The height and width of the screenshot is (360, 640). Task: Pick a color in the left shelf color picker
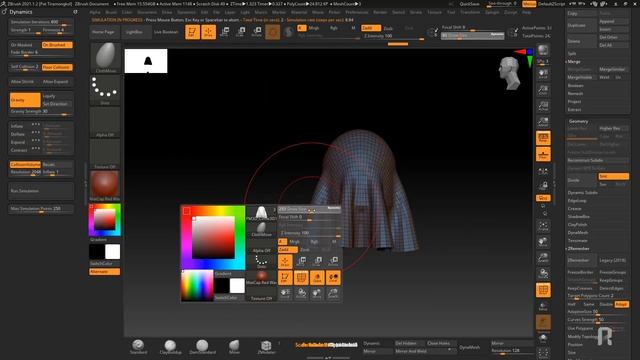(105, 220)
